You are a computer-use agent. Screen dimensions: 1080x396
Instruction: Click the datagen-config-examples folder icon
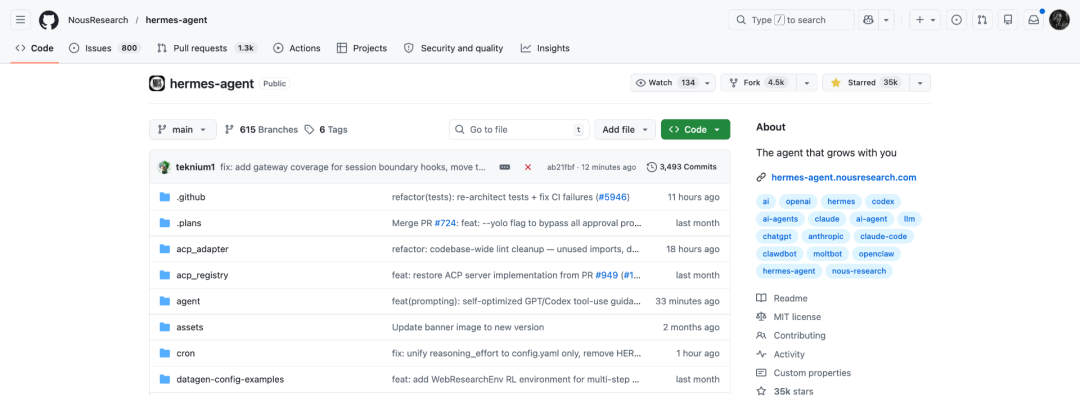(x=165, y=379)
